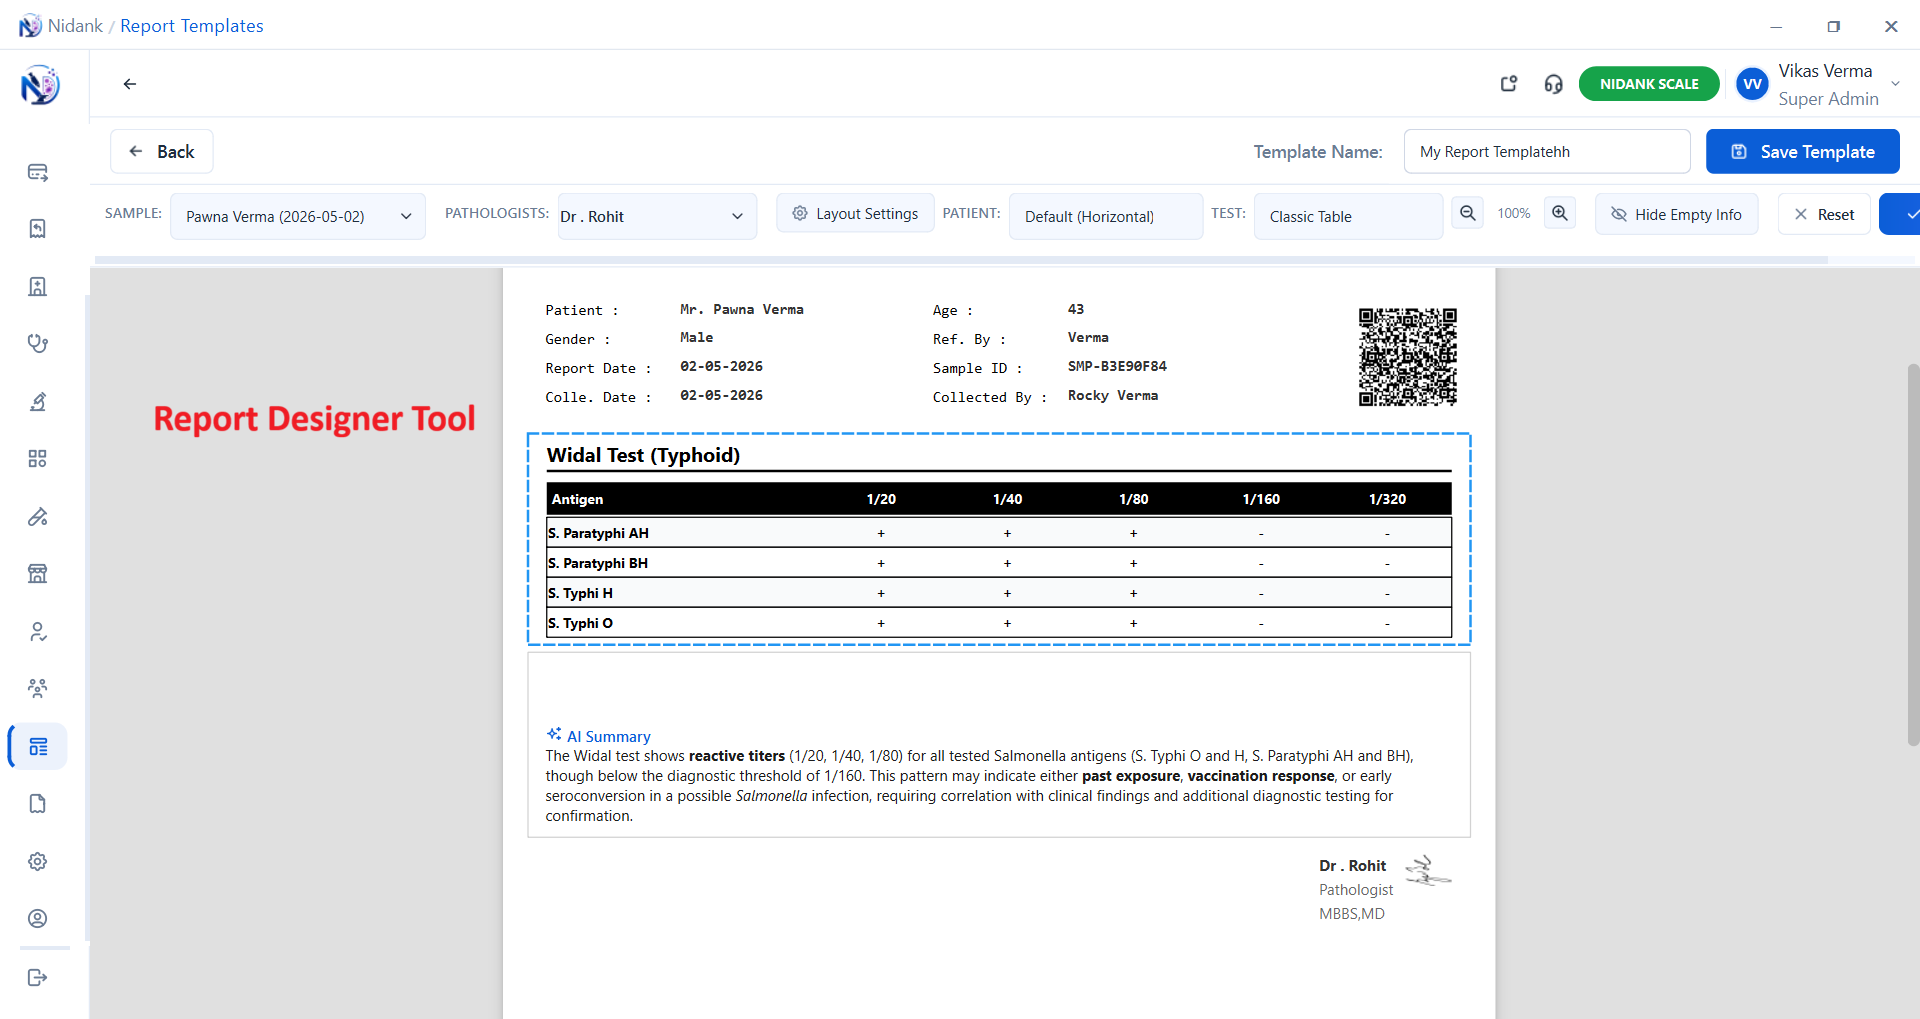This screenshot has height=1019, width=1920.
Task: Click the Report Date value 02-05-2026
Action: pyautogui.click(x=721, y=367)
